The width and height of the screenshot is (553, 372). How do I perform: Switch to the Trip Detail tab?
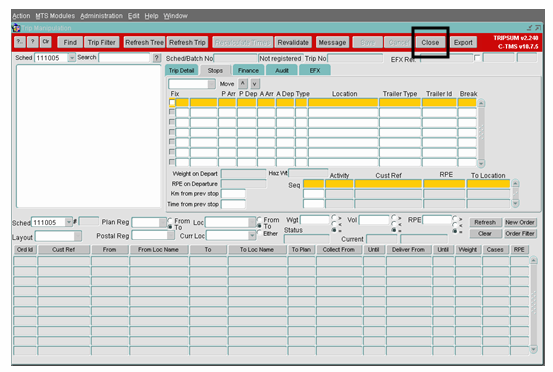tap(181, 70)
